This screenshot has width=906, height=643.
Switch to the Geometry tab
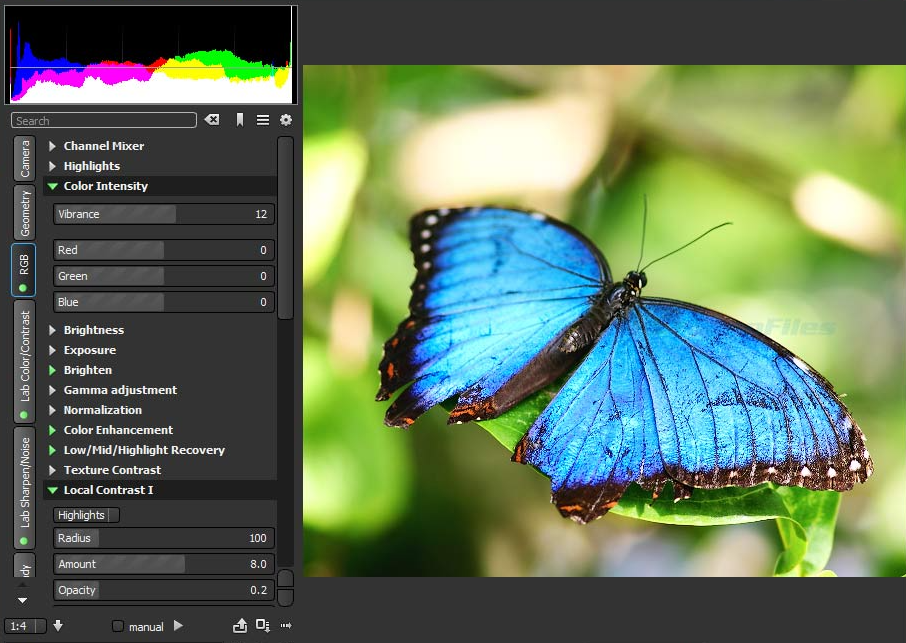click(24, 213)
